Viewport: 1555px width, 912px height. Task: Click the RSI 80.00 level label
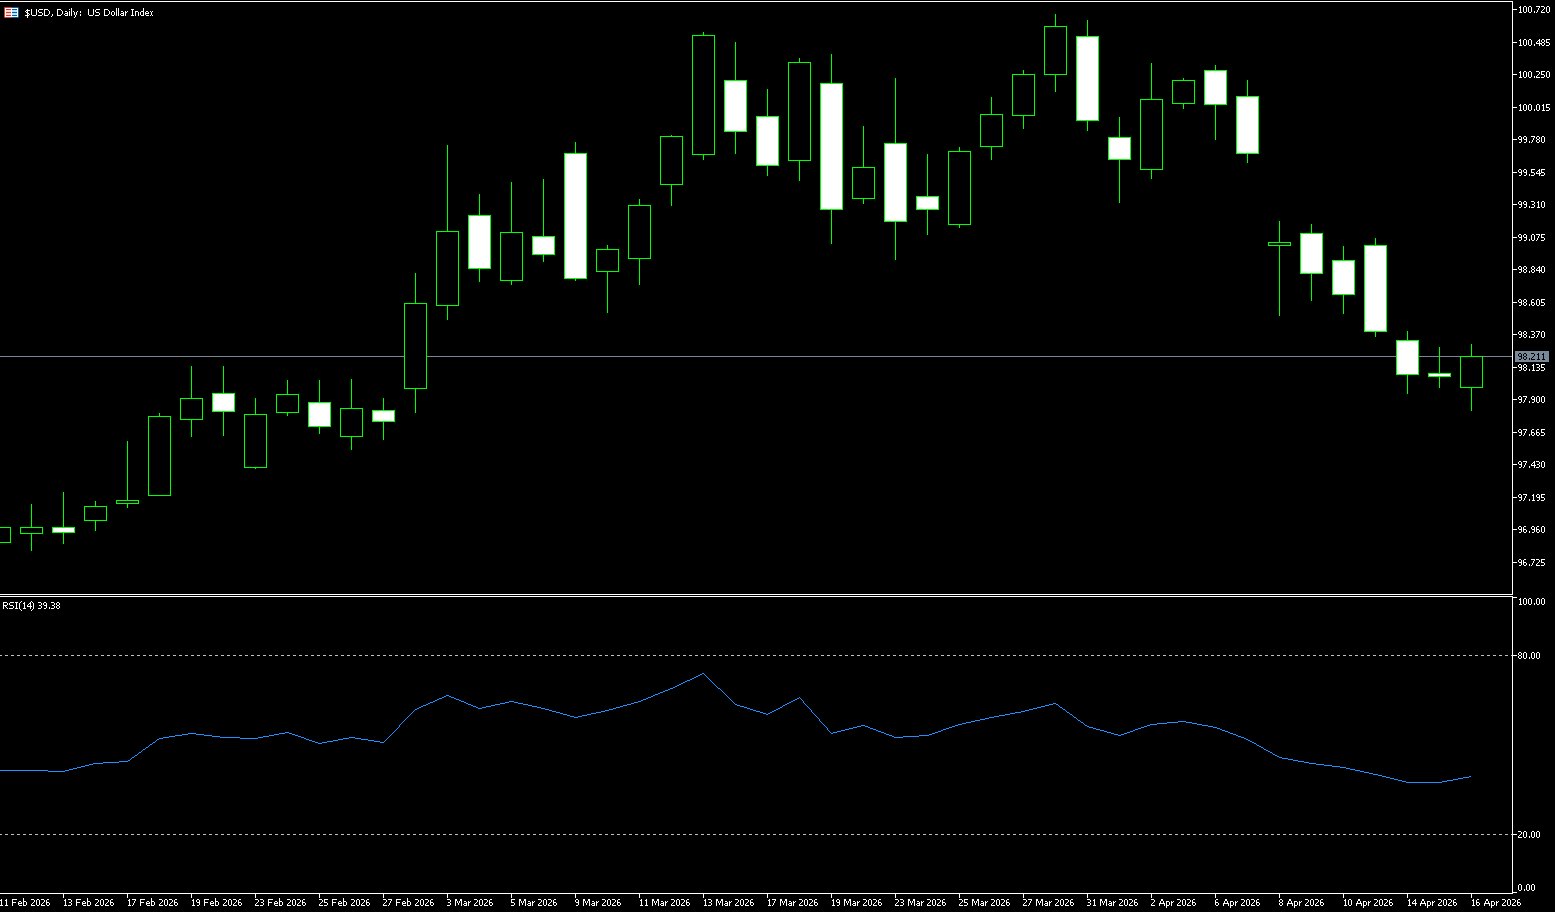tap(1528, 656)
